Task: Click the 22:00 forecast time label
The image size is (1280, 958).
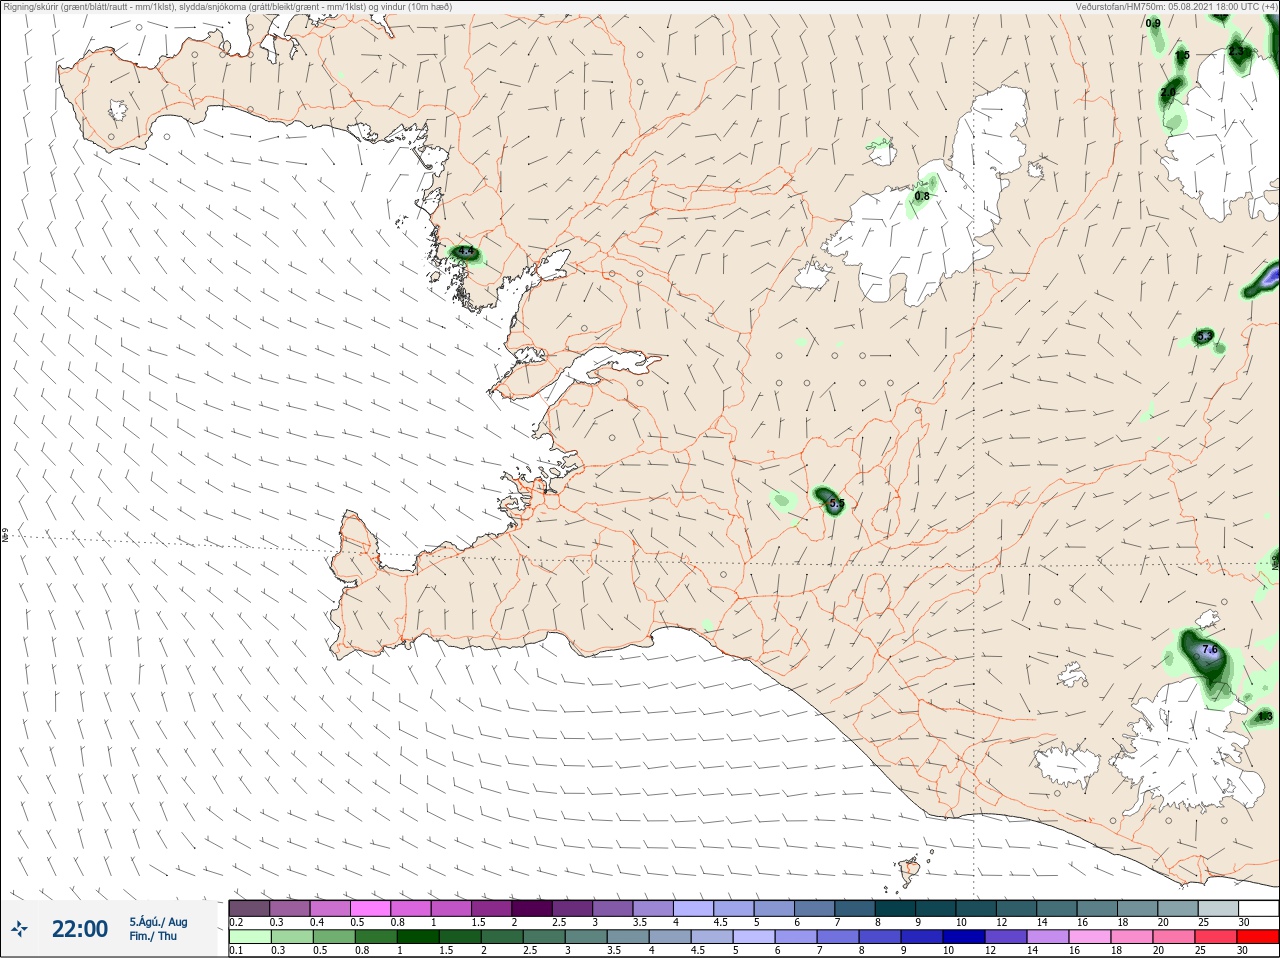Action: pos(79,929)
